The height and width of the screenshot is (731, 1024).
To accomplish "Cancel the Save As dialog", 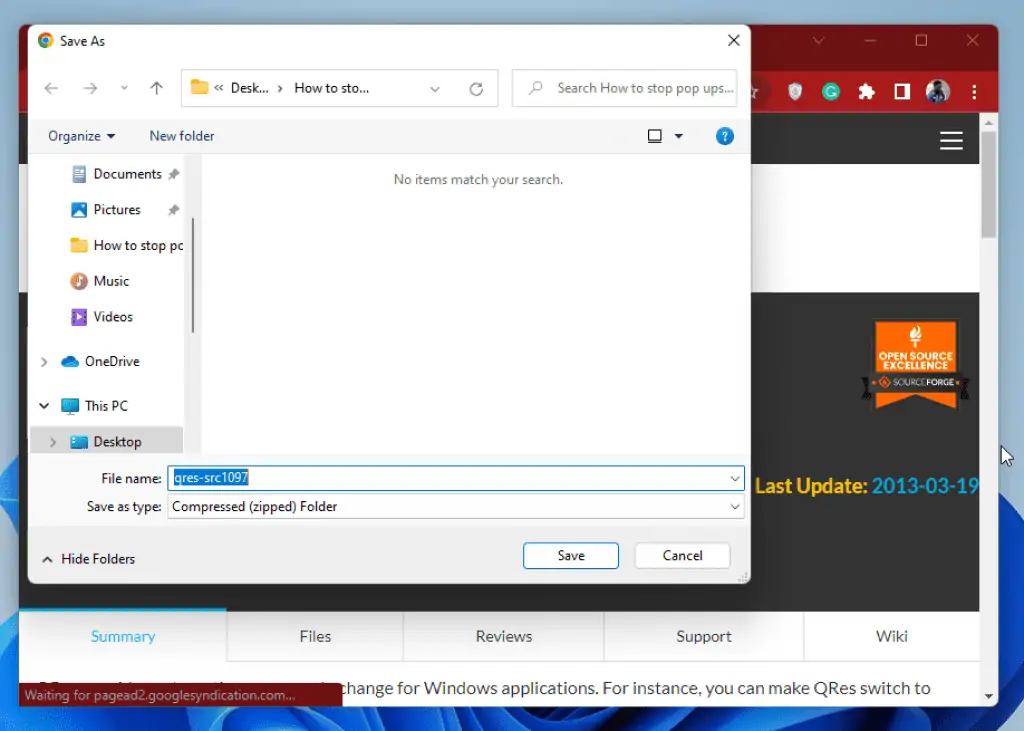I will [682, 555].
